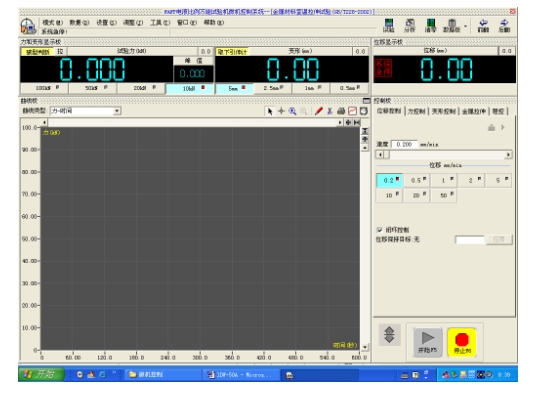534x394 pixels.
Task: Activate the zoom-in magnifier on the graph toolbar
Action: click(293, 111)
